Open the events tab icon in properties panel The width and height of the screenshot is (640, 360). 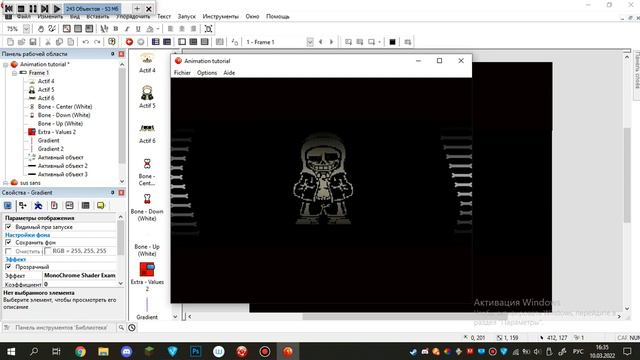(85, 205)
